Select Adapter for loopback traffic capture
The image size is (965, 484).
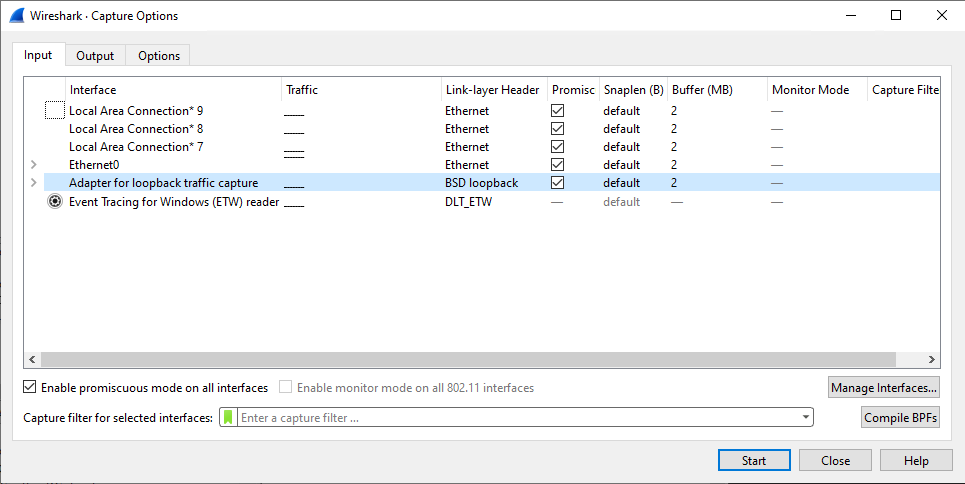click(164, 183)
